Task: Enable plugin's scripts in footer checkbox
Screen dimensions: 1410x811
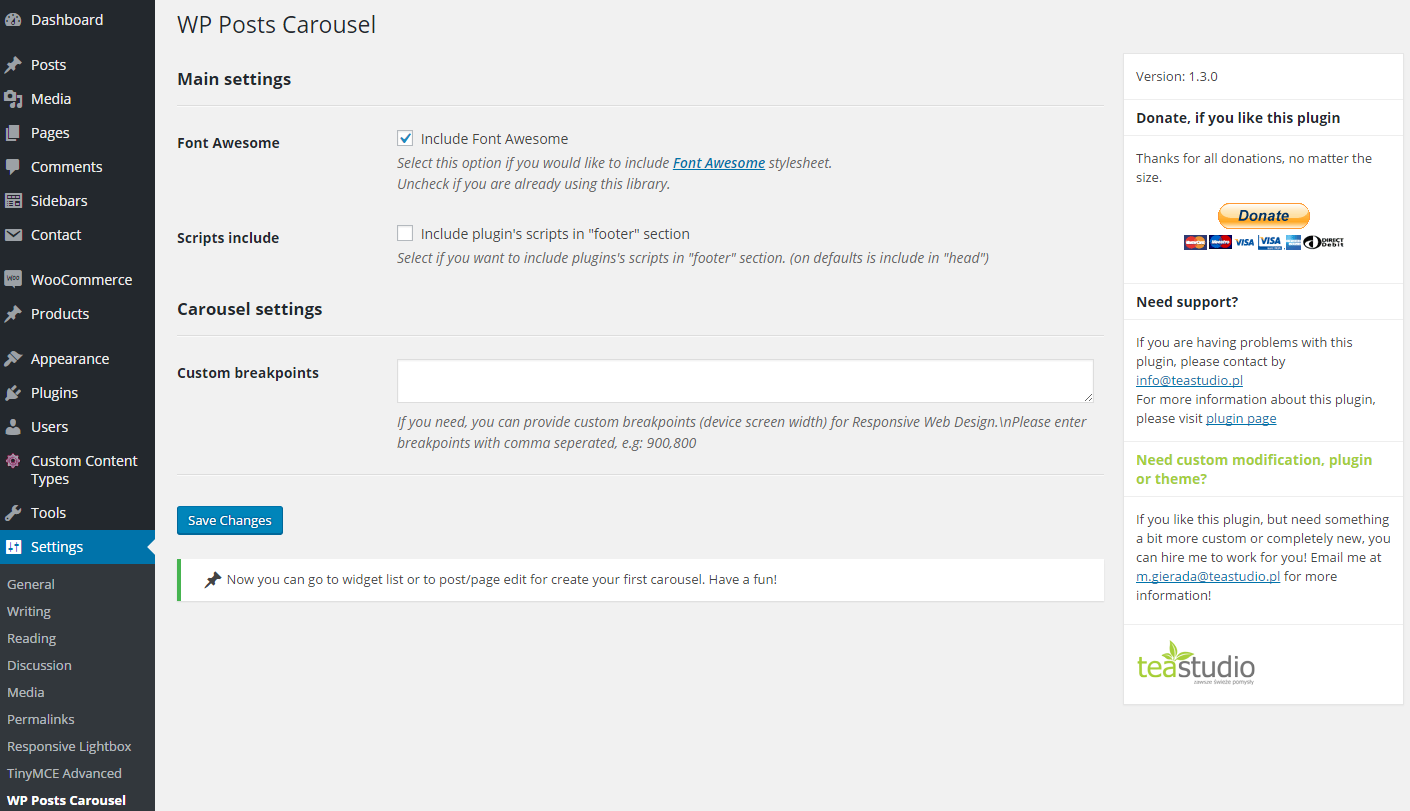Action: point(405,234)
